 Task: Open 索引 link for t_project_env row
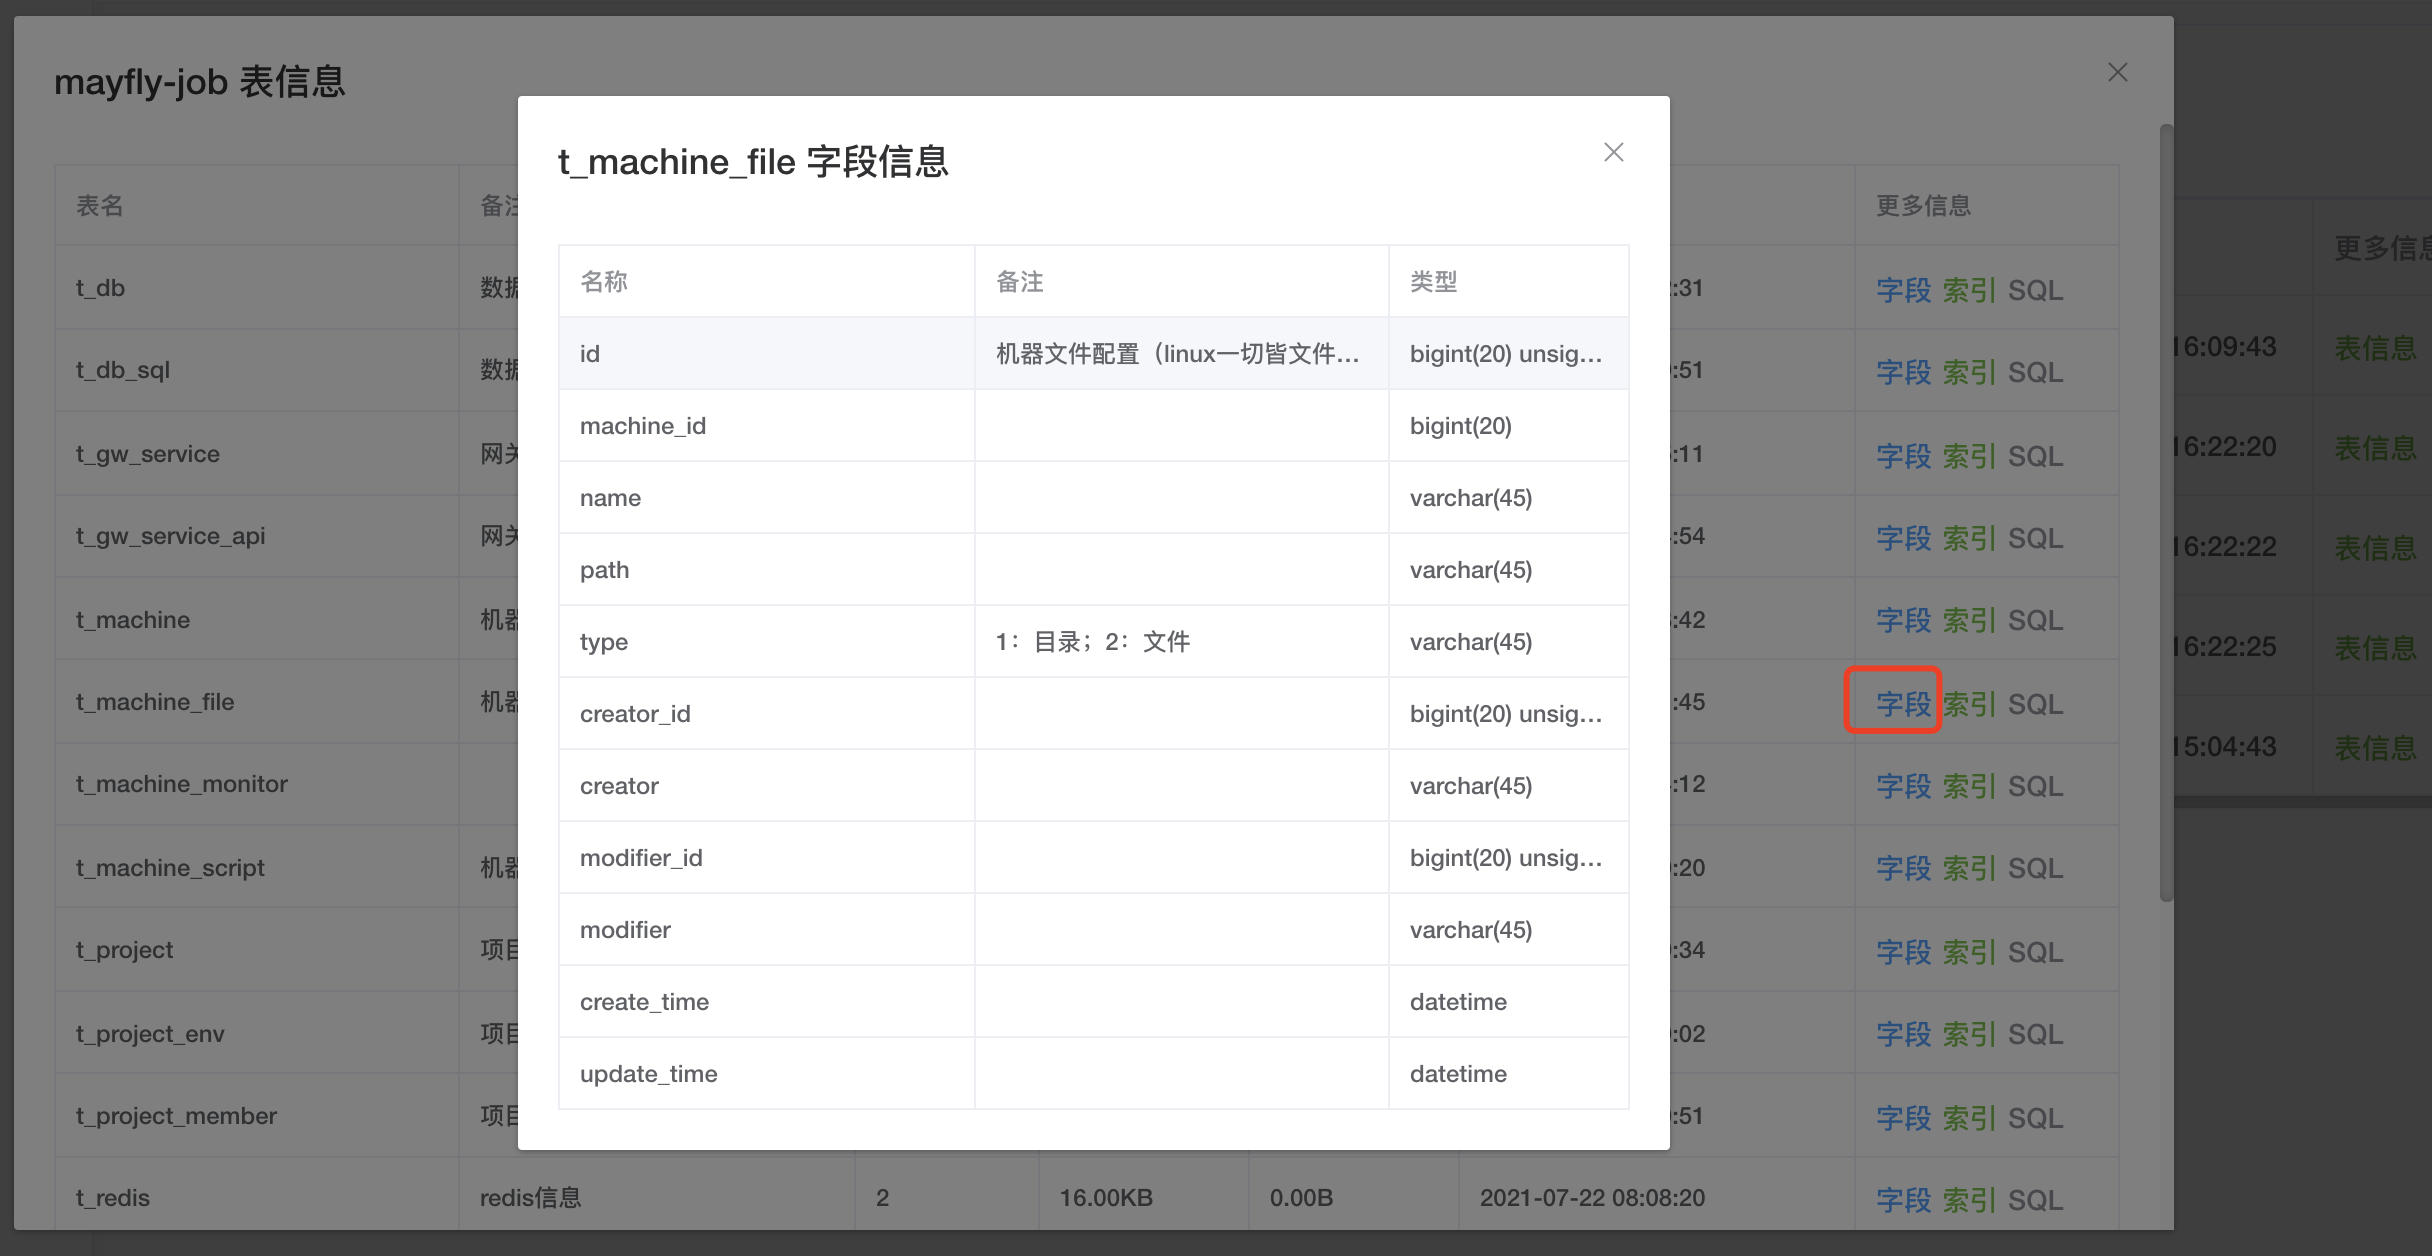tap(1969, 1034)
